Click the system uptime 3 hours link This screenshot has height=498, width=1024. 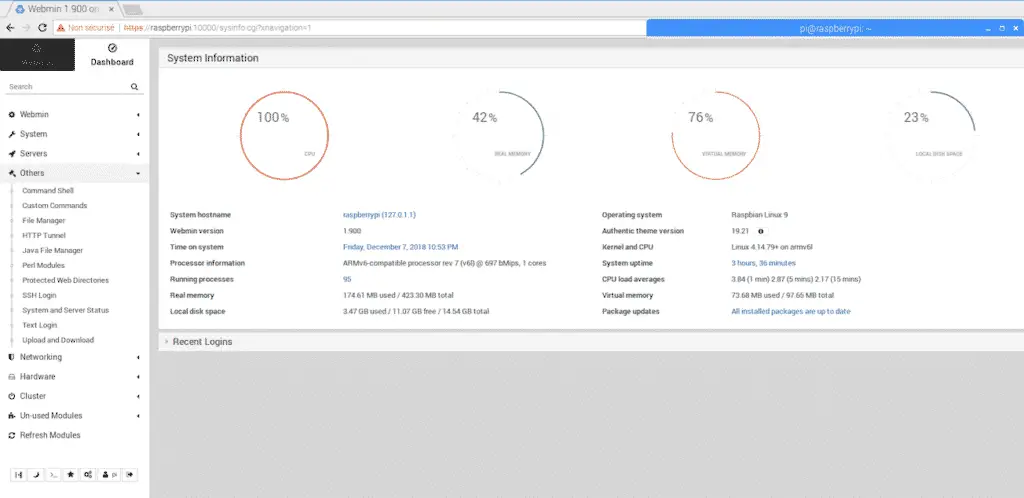click(763, 263)
